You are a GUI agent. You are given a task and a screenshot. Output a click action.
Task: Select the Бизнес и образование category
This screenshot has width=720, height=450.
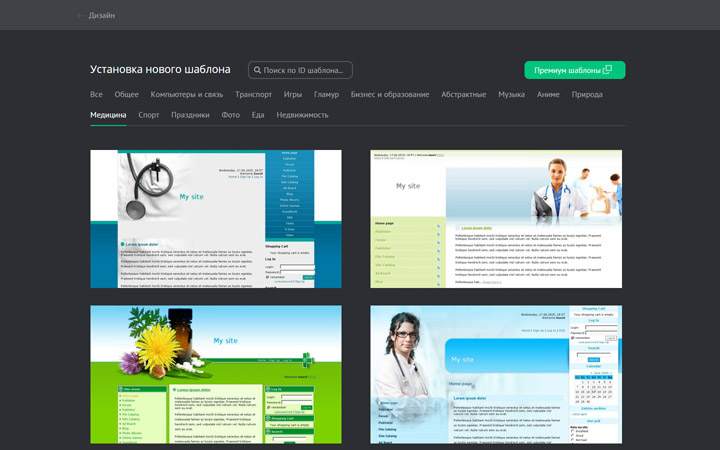(390, 95)
